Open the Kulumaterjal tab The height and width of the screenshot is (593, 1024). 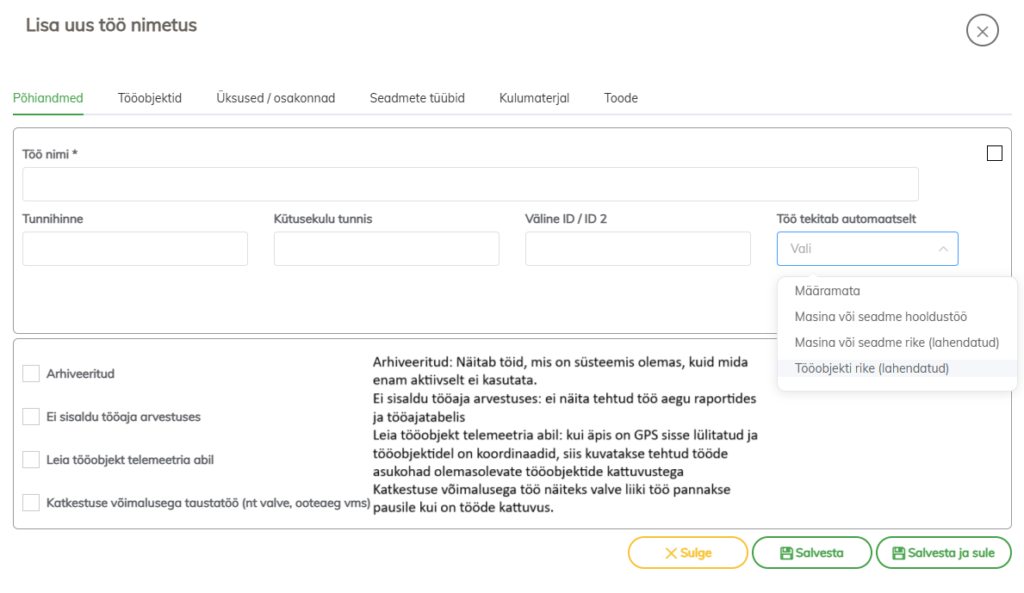[534, 98]
